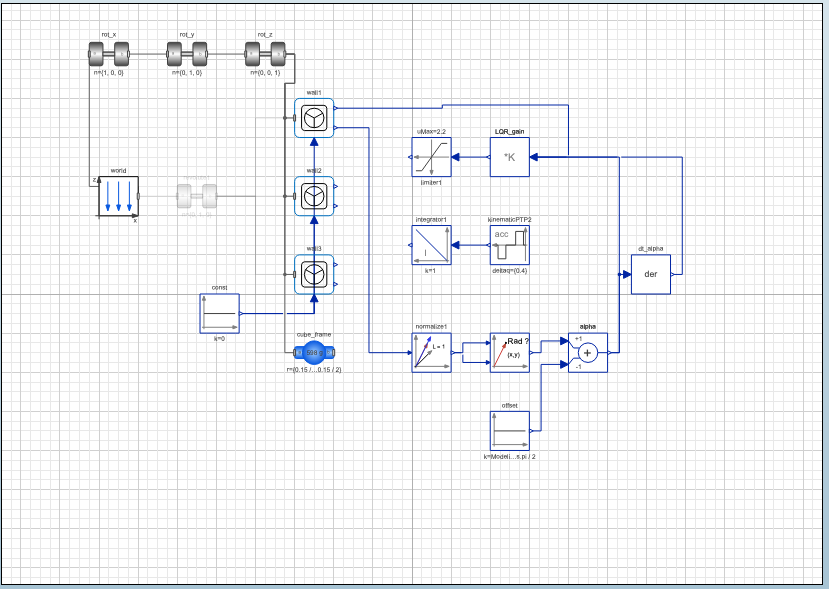Select the kinematicPTP2 acc block

[x=510, y=245]
